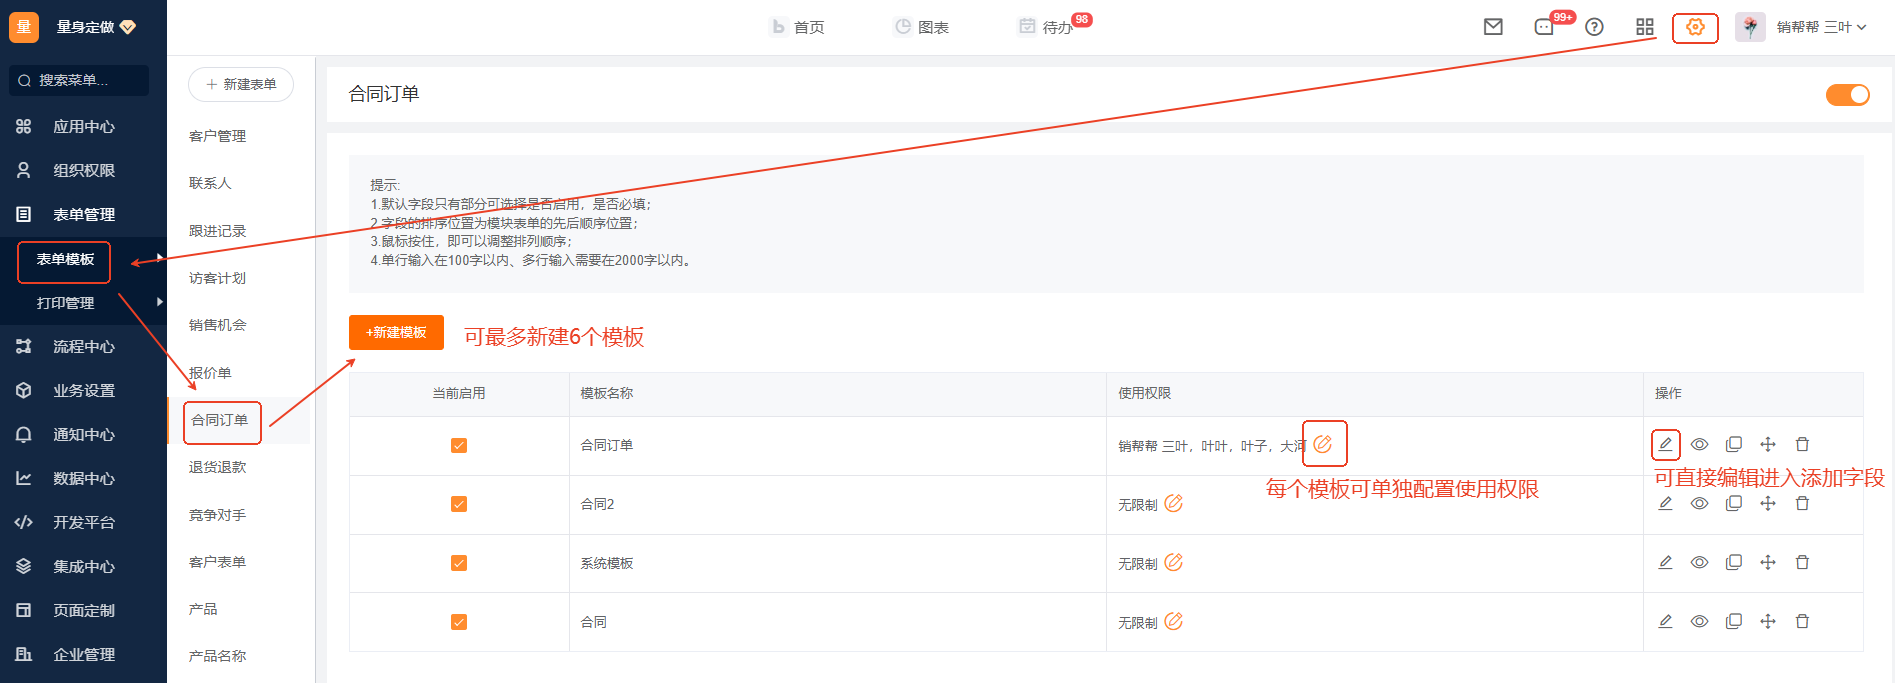Image resolution: width=1895 pixels, height=683 pixels.
Task: Click the pencil edit icon for 合同2
Action: [1666, 503]
